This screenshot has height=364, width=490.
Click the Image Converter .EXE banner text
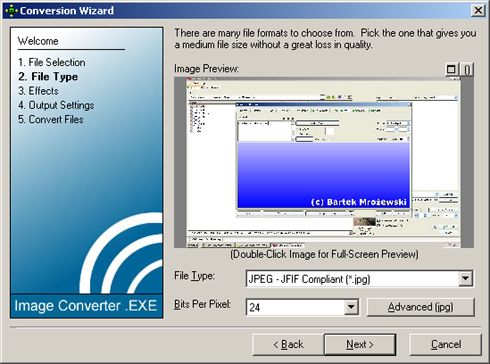click(x=86, y=306)
